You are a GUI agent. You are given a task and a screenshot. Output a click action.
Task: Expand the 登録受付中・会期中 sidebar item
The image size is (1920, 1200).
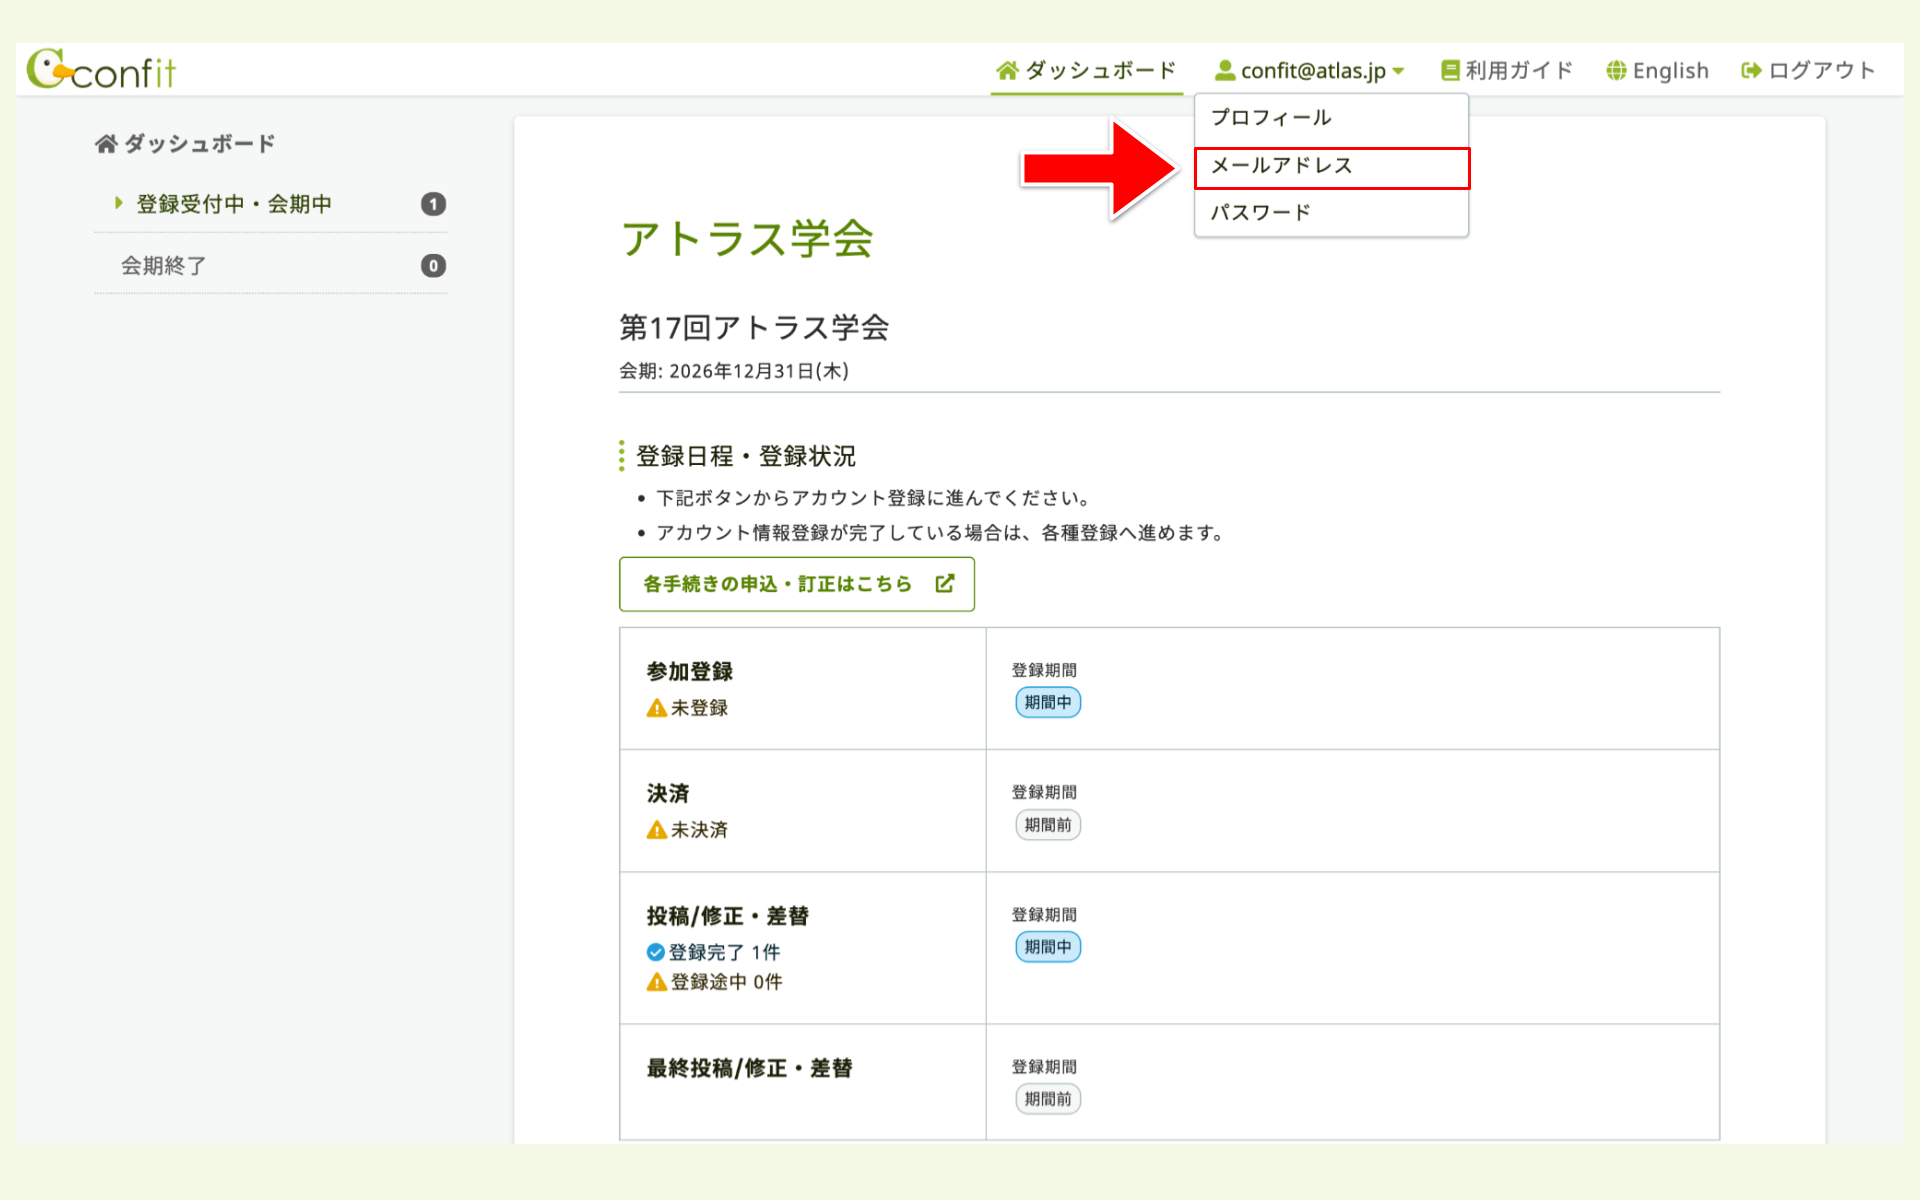point(233,204)
